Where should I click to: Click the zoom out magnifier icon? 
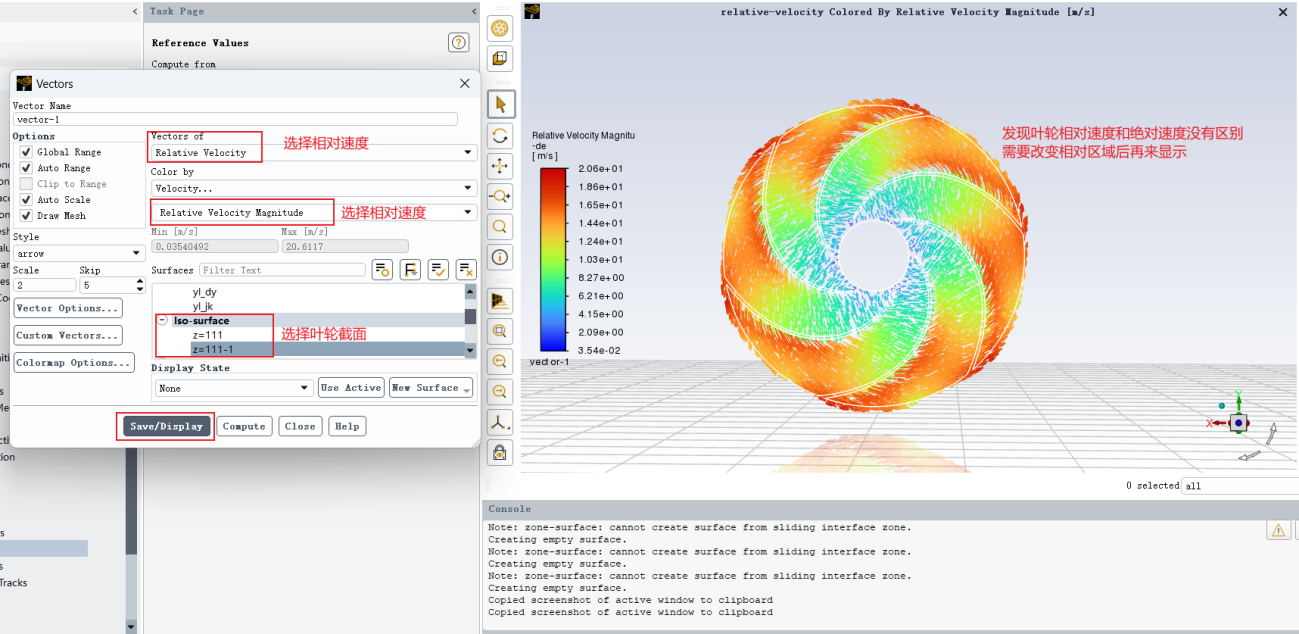pyautogui.click(x=499, y=391)
